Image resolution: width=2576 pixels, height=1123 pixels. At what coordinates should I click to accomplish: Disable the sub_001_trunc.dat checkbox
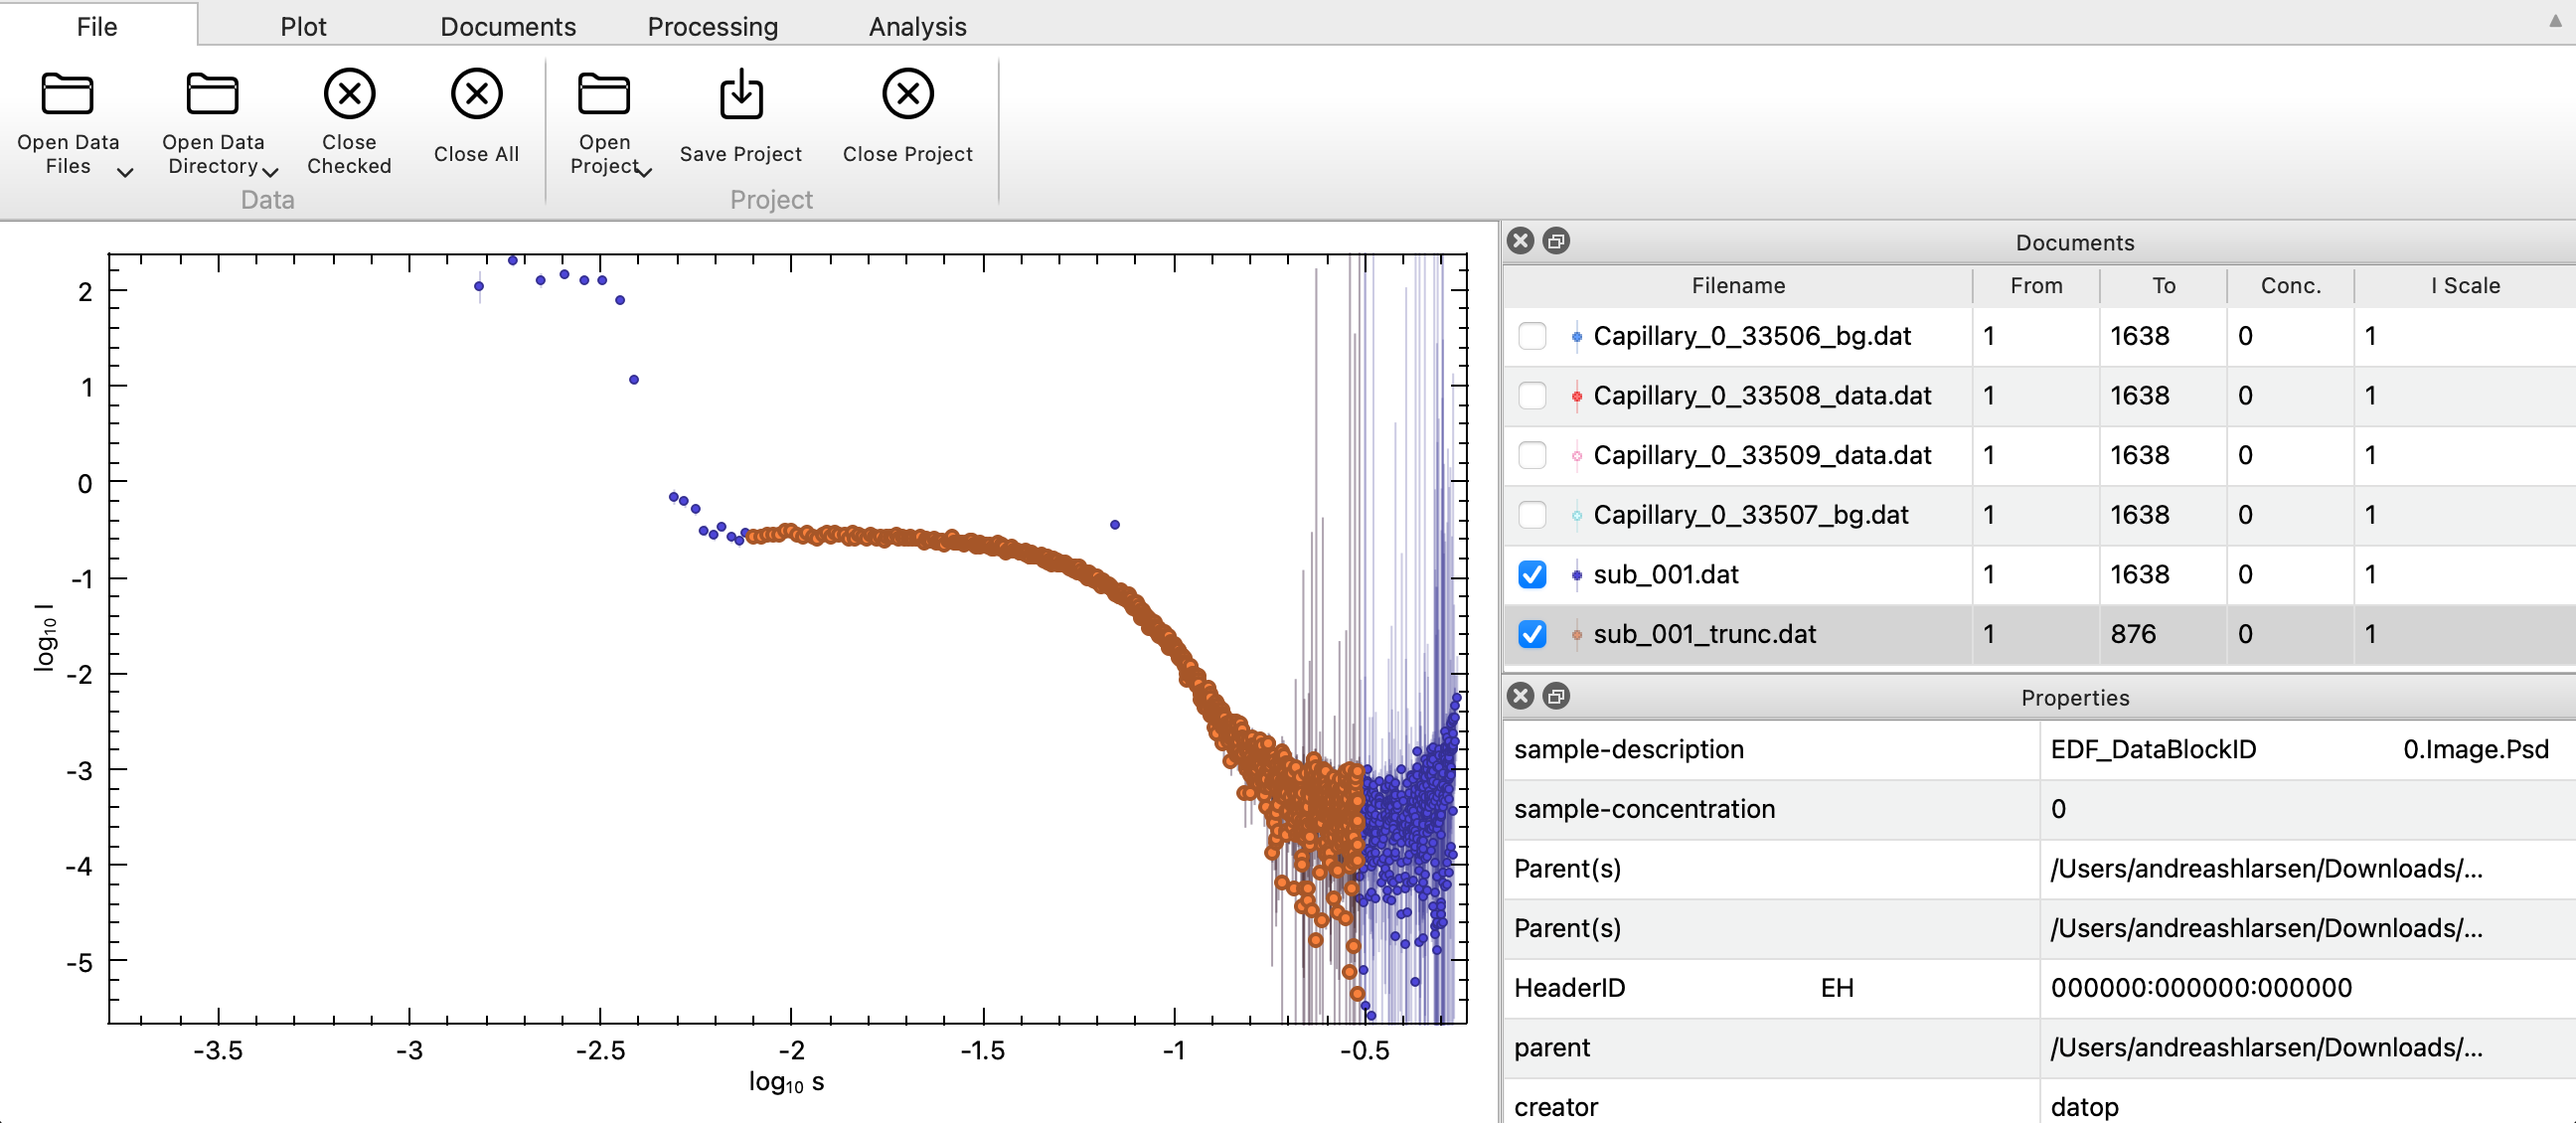(x=1532, y=634)
